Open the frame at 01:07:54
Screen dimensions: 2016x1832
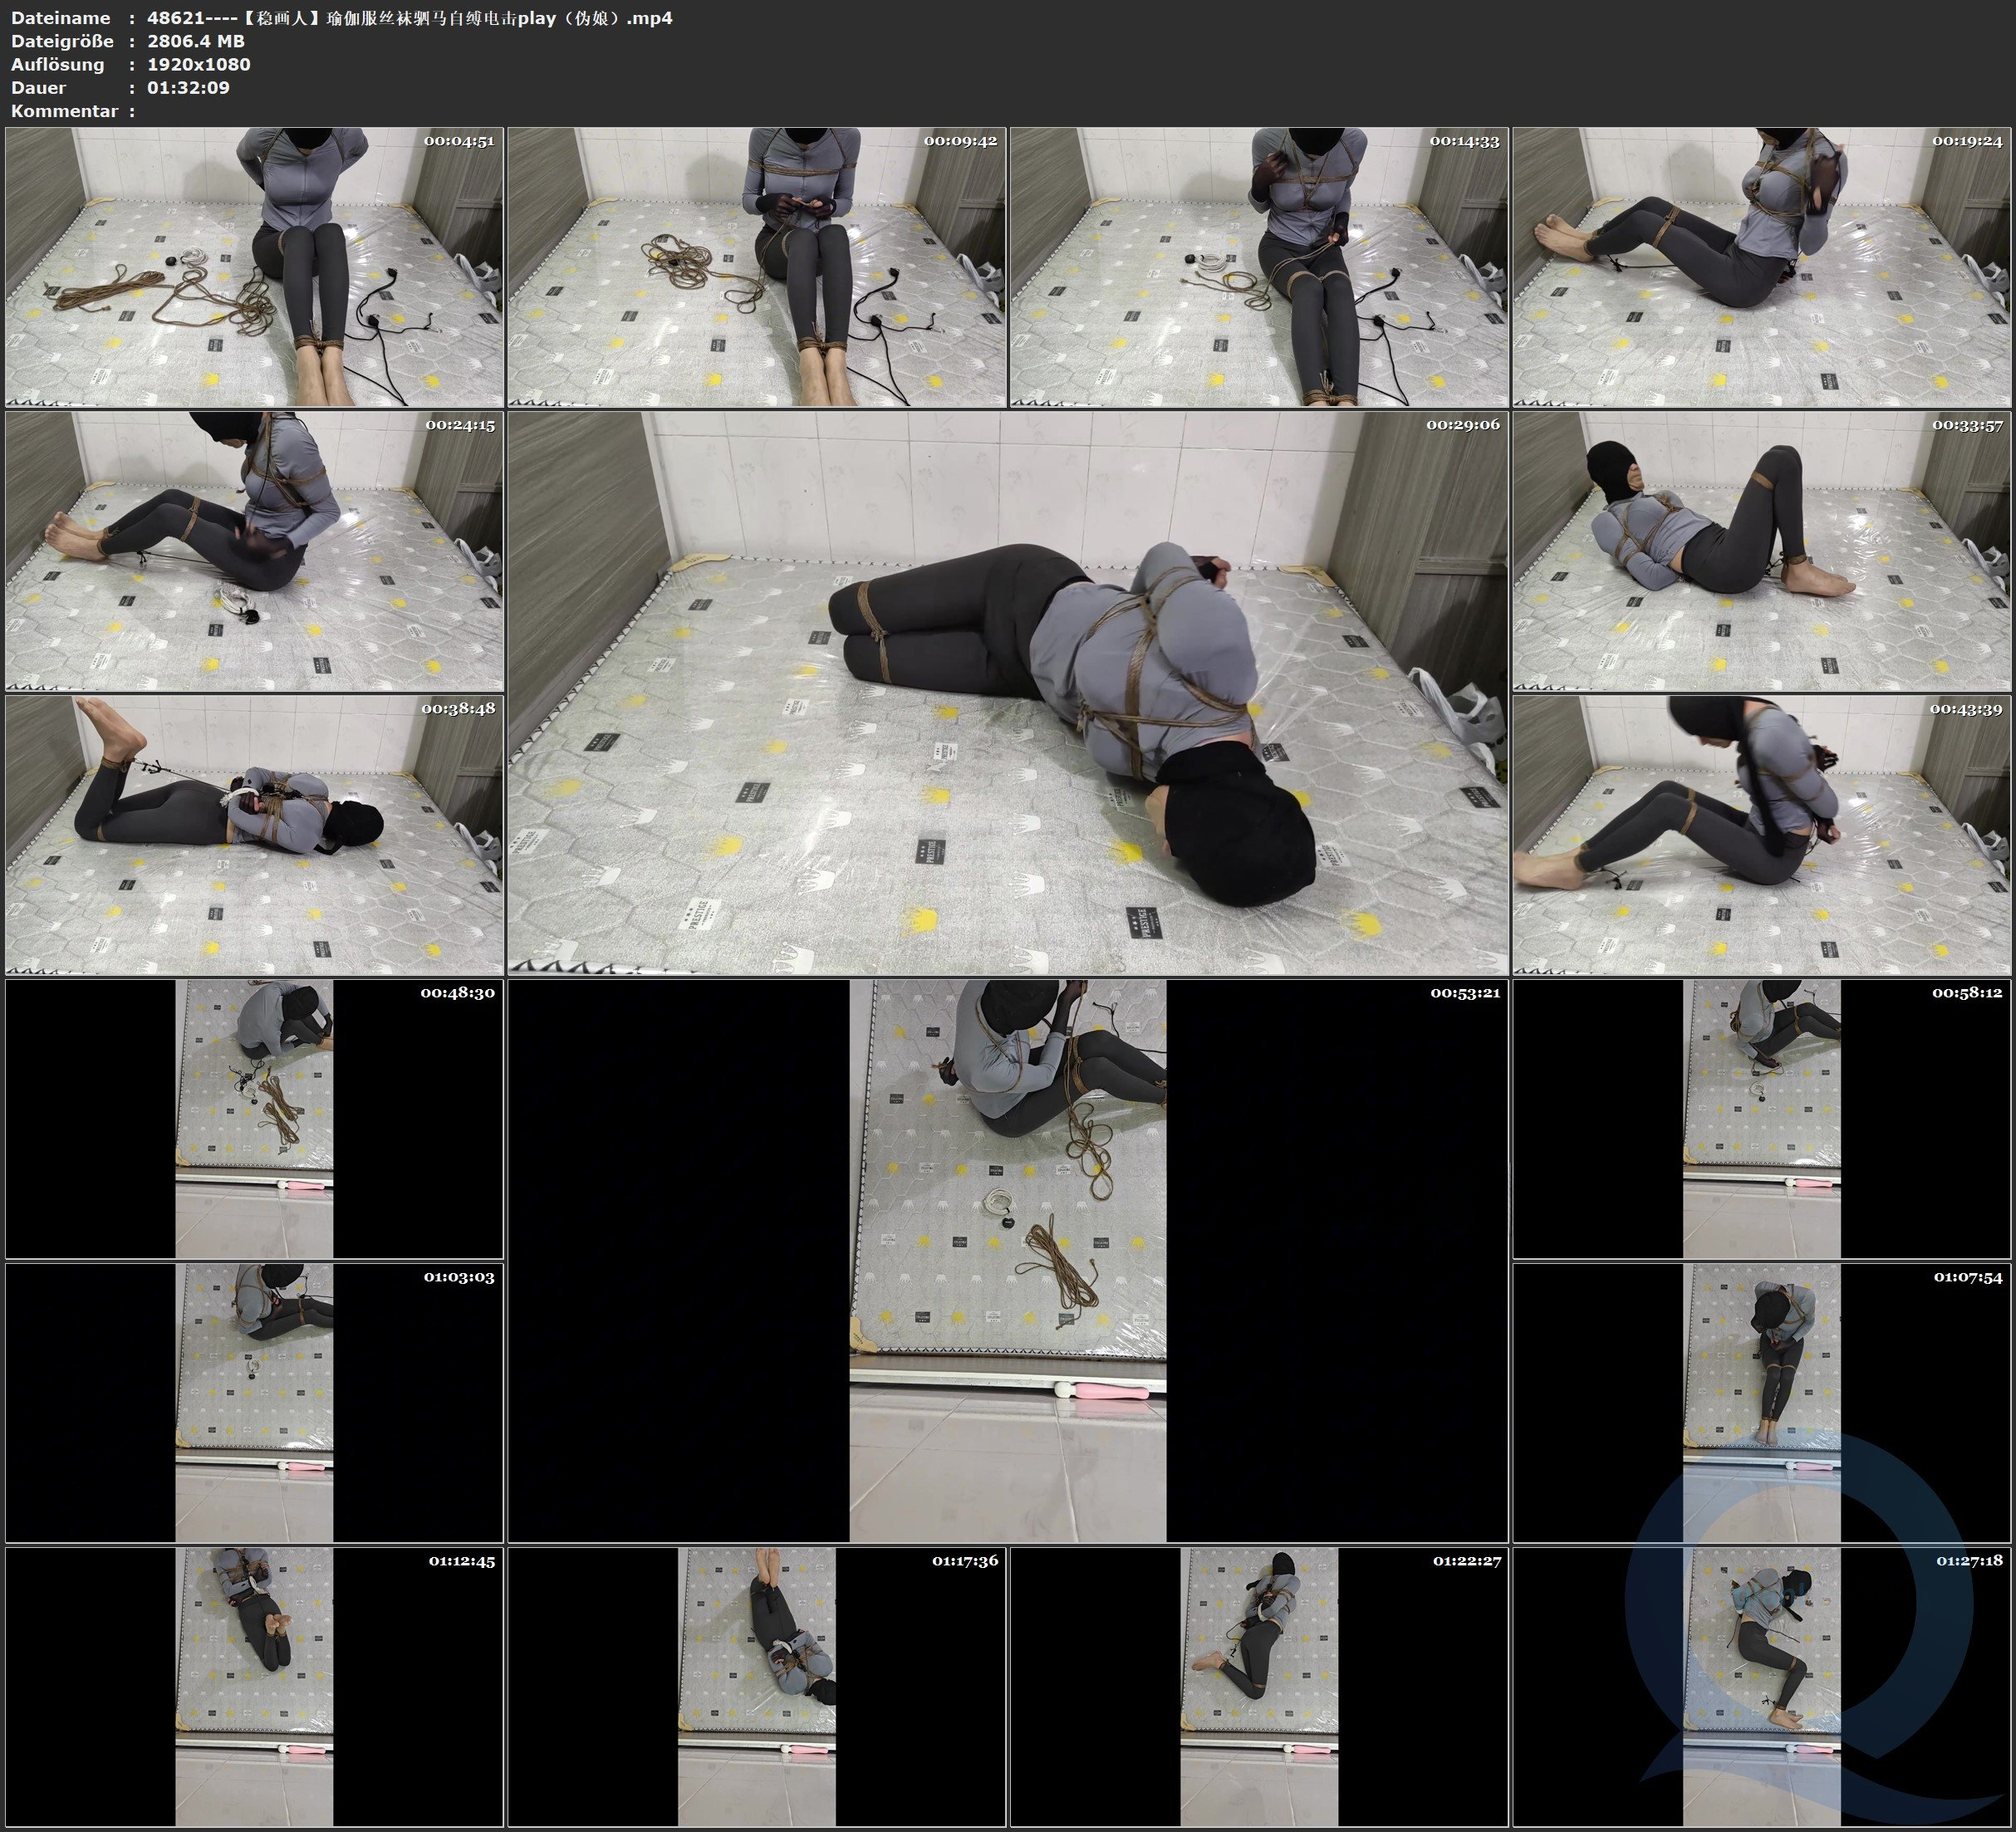tap(1761, 1402)
